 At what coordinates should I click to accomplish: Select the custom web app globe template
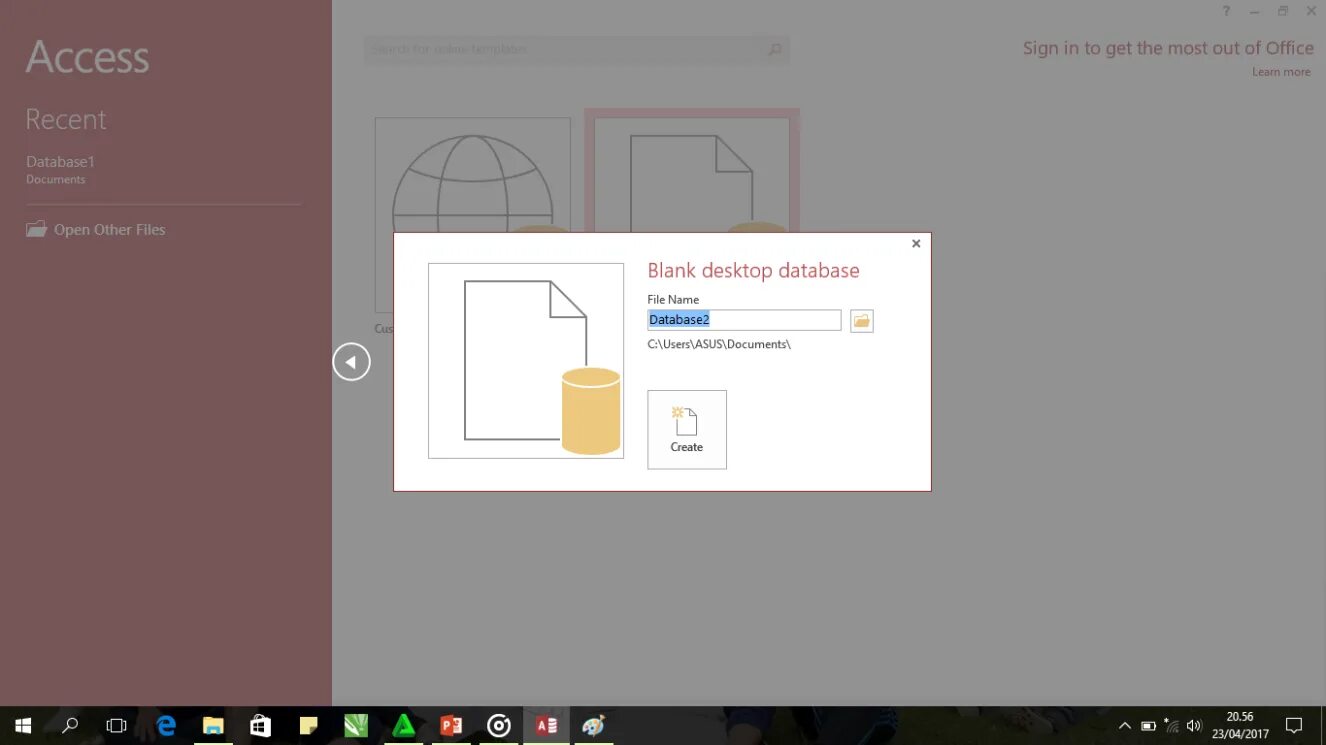pyautogui.click(x=473, y=176)
